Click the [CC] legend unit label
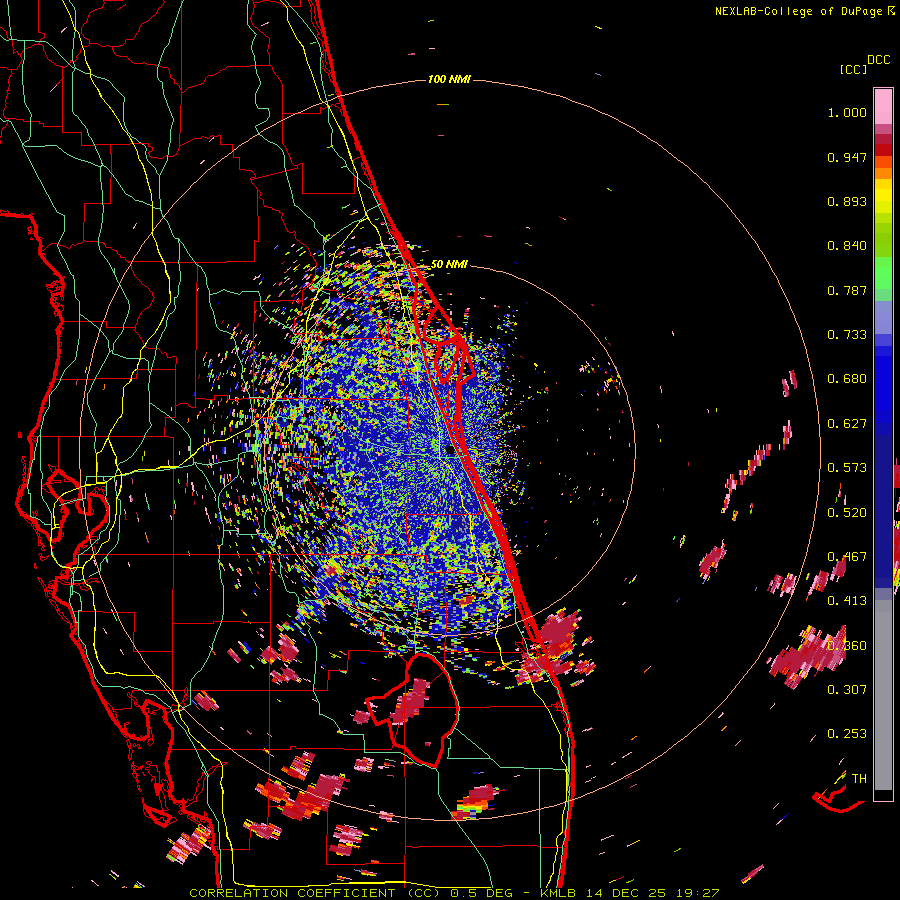This screenshot has width=900, height=900. pos(853,69)
